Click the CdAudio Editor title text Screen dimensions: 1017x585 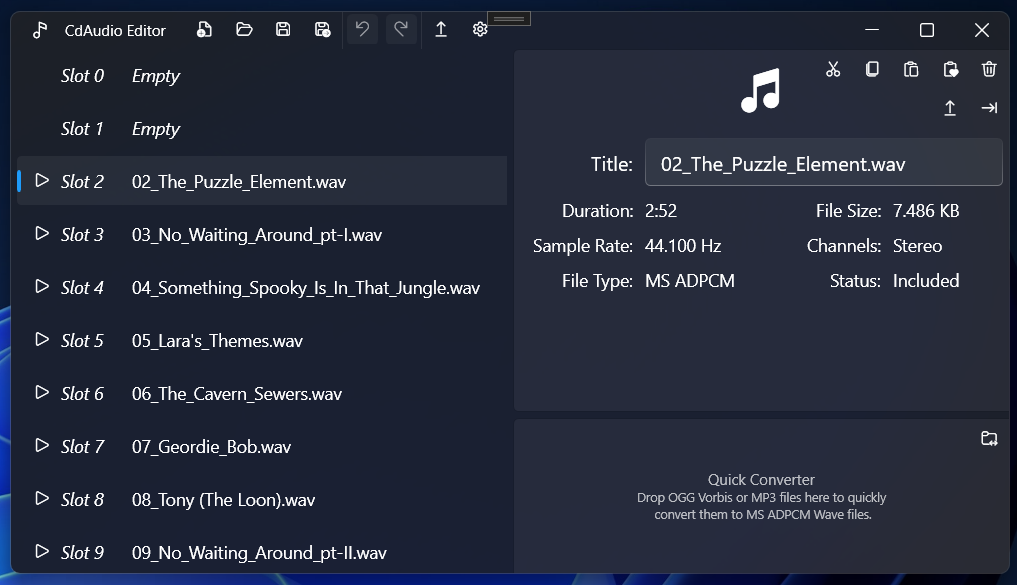115,30
